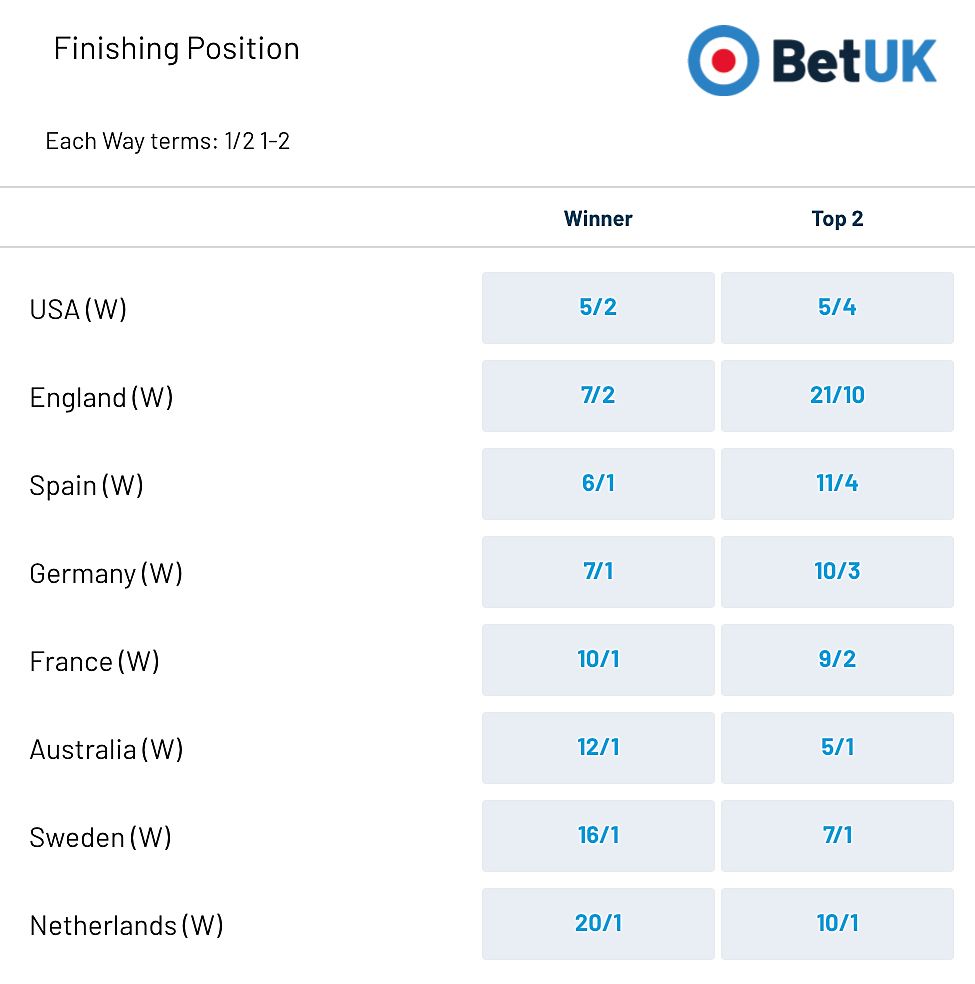The image size is (975, 984).
Task: Click the BetUK target logo icon
Action: (x=723, y=61)
